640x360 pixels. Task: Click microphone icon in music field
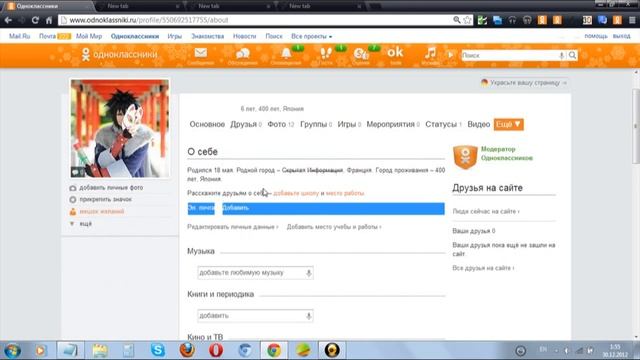pyautogui.click(x=309, y=273)
